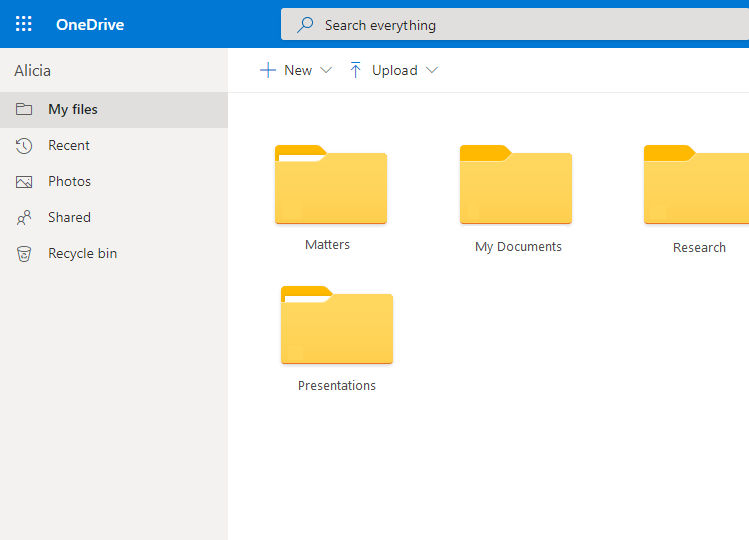Open Photos in sidebar
The width and height of the screenshot is (749, 540).
114,182
